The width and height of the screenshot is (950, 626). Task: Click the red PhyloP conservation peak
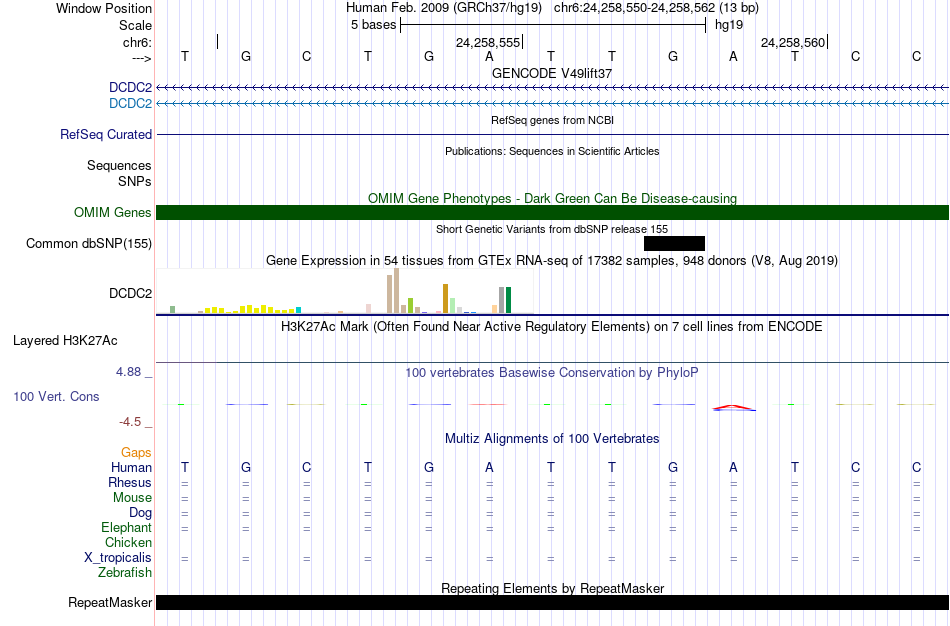(733, 407)
